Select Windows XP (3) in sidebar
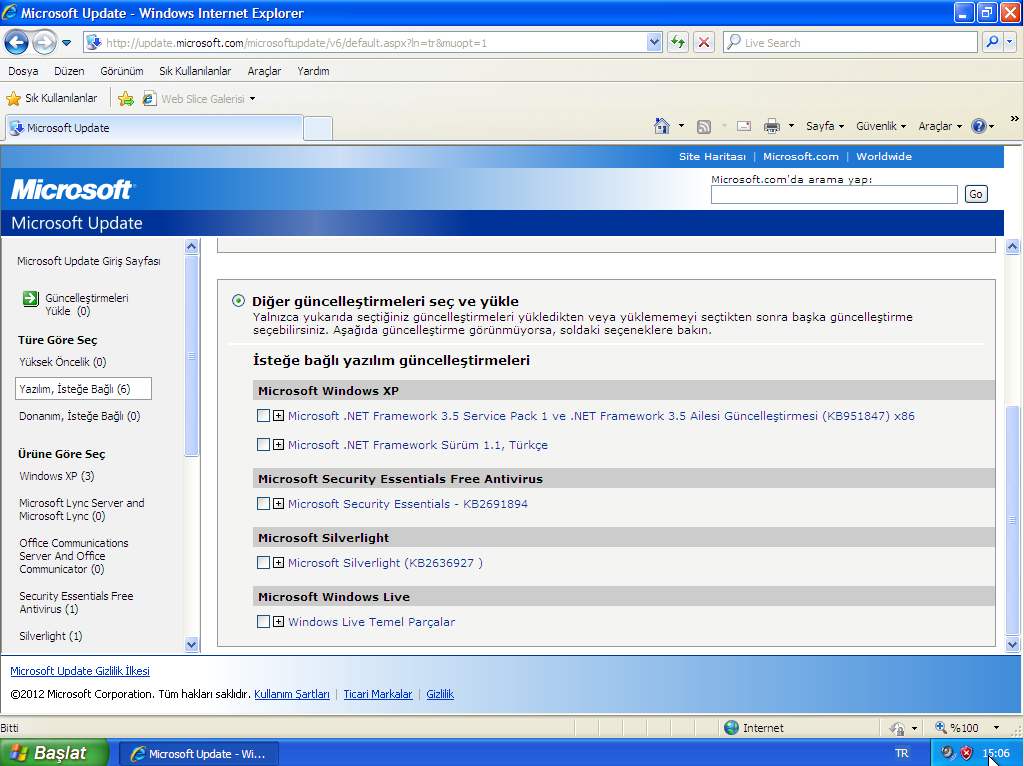 [x=57, y=476]
